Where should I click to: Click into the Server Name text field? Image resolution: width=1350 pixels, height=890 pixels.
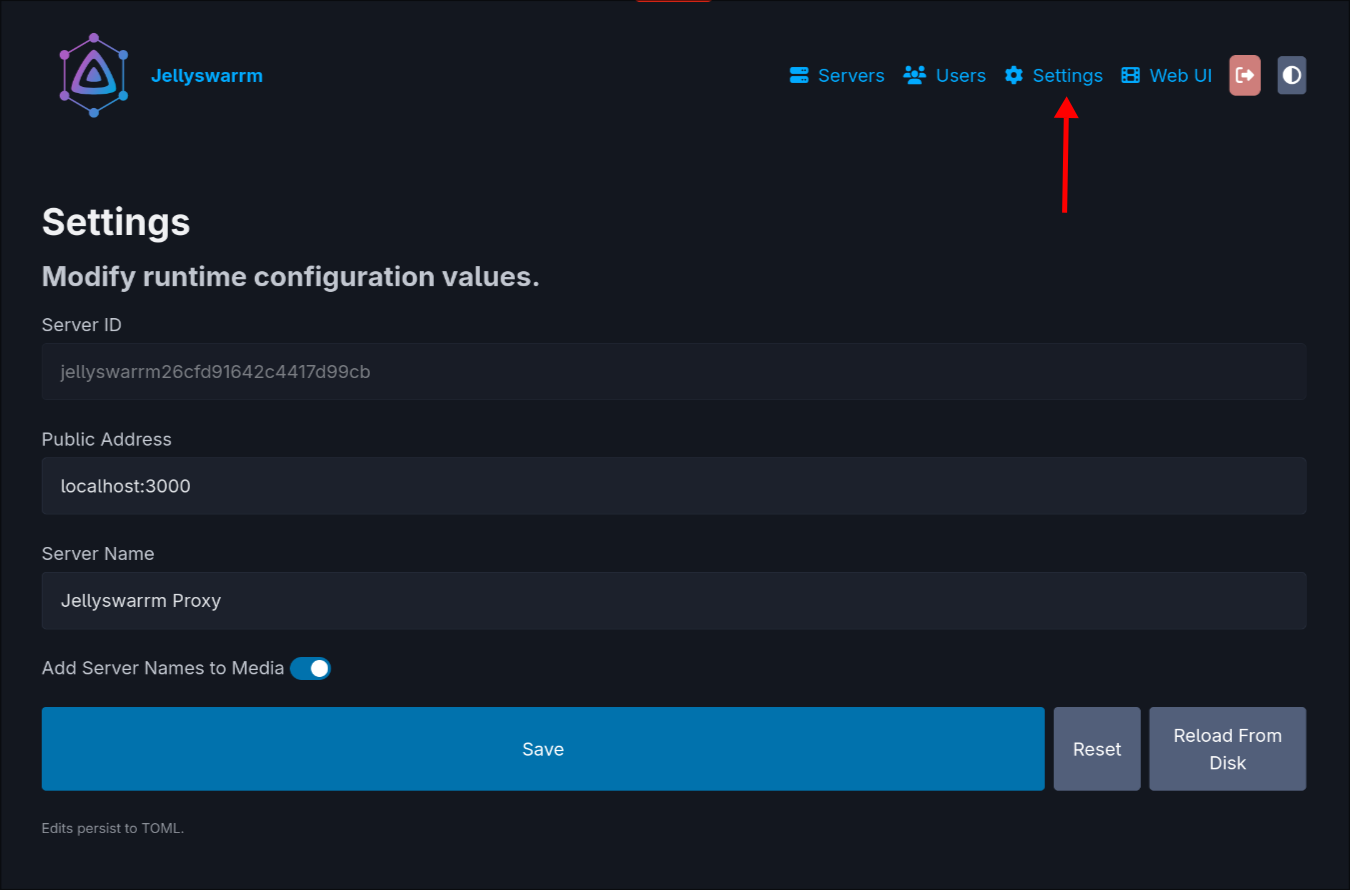673,601
